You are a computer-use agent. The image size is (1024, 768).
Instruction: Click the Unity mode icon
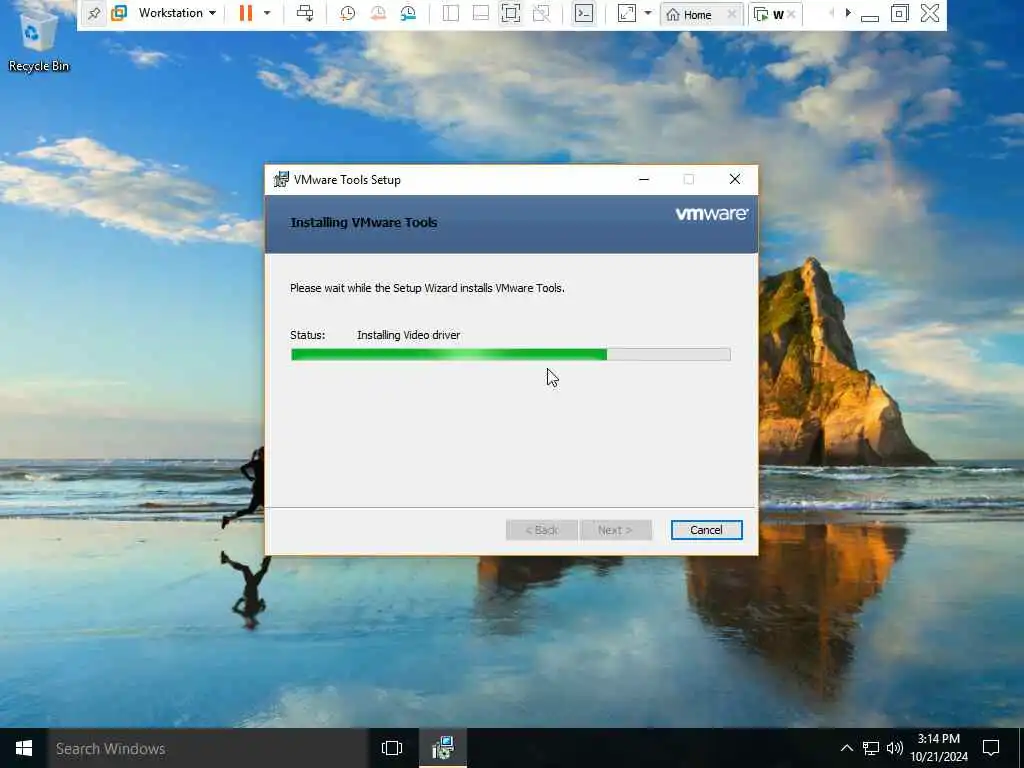point(541,13)
